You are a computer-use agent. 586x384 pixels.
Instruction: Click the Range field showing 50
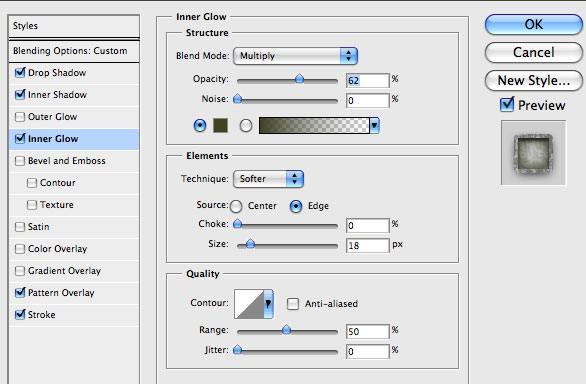pos(367,331)
